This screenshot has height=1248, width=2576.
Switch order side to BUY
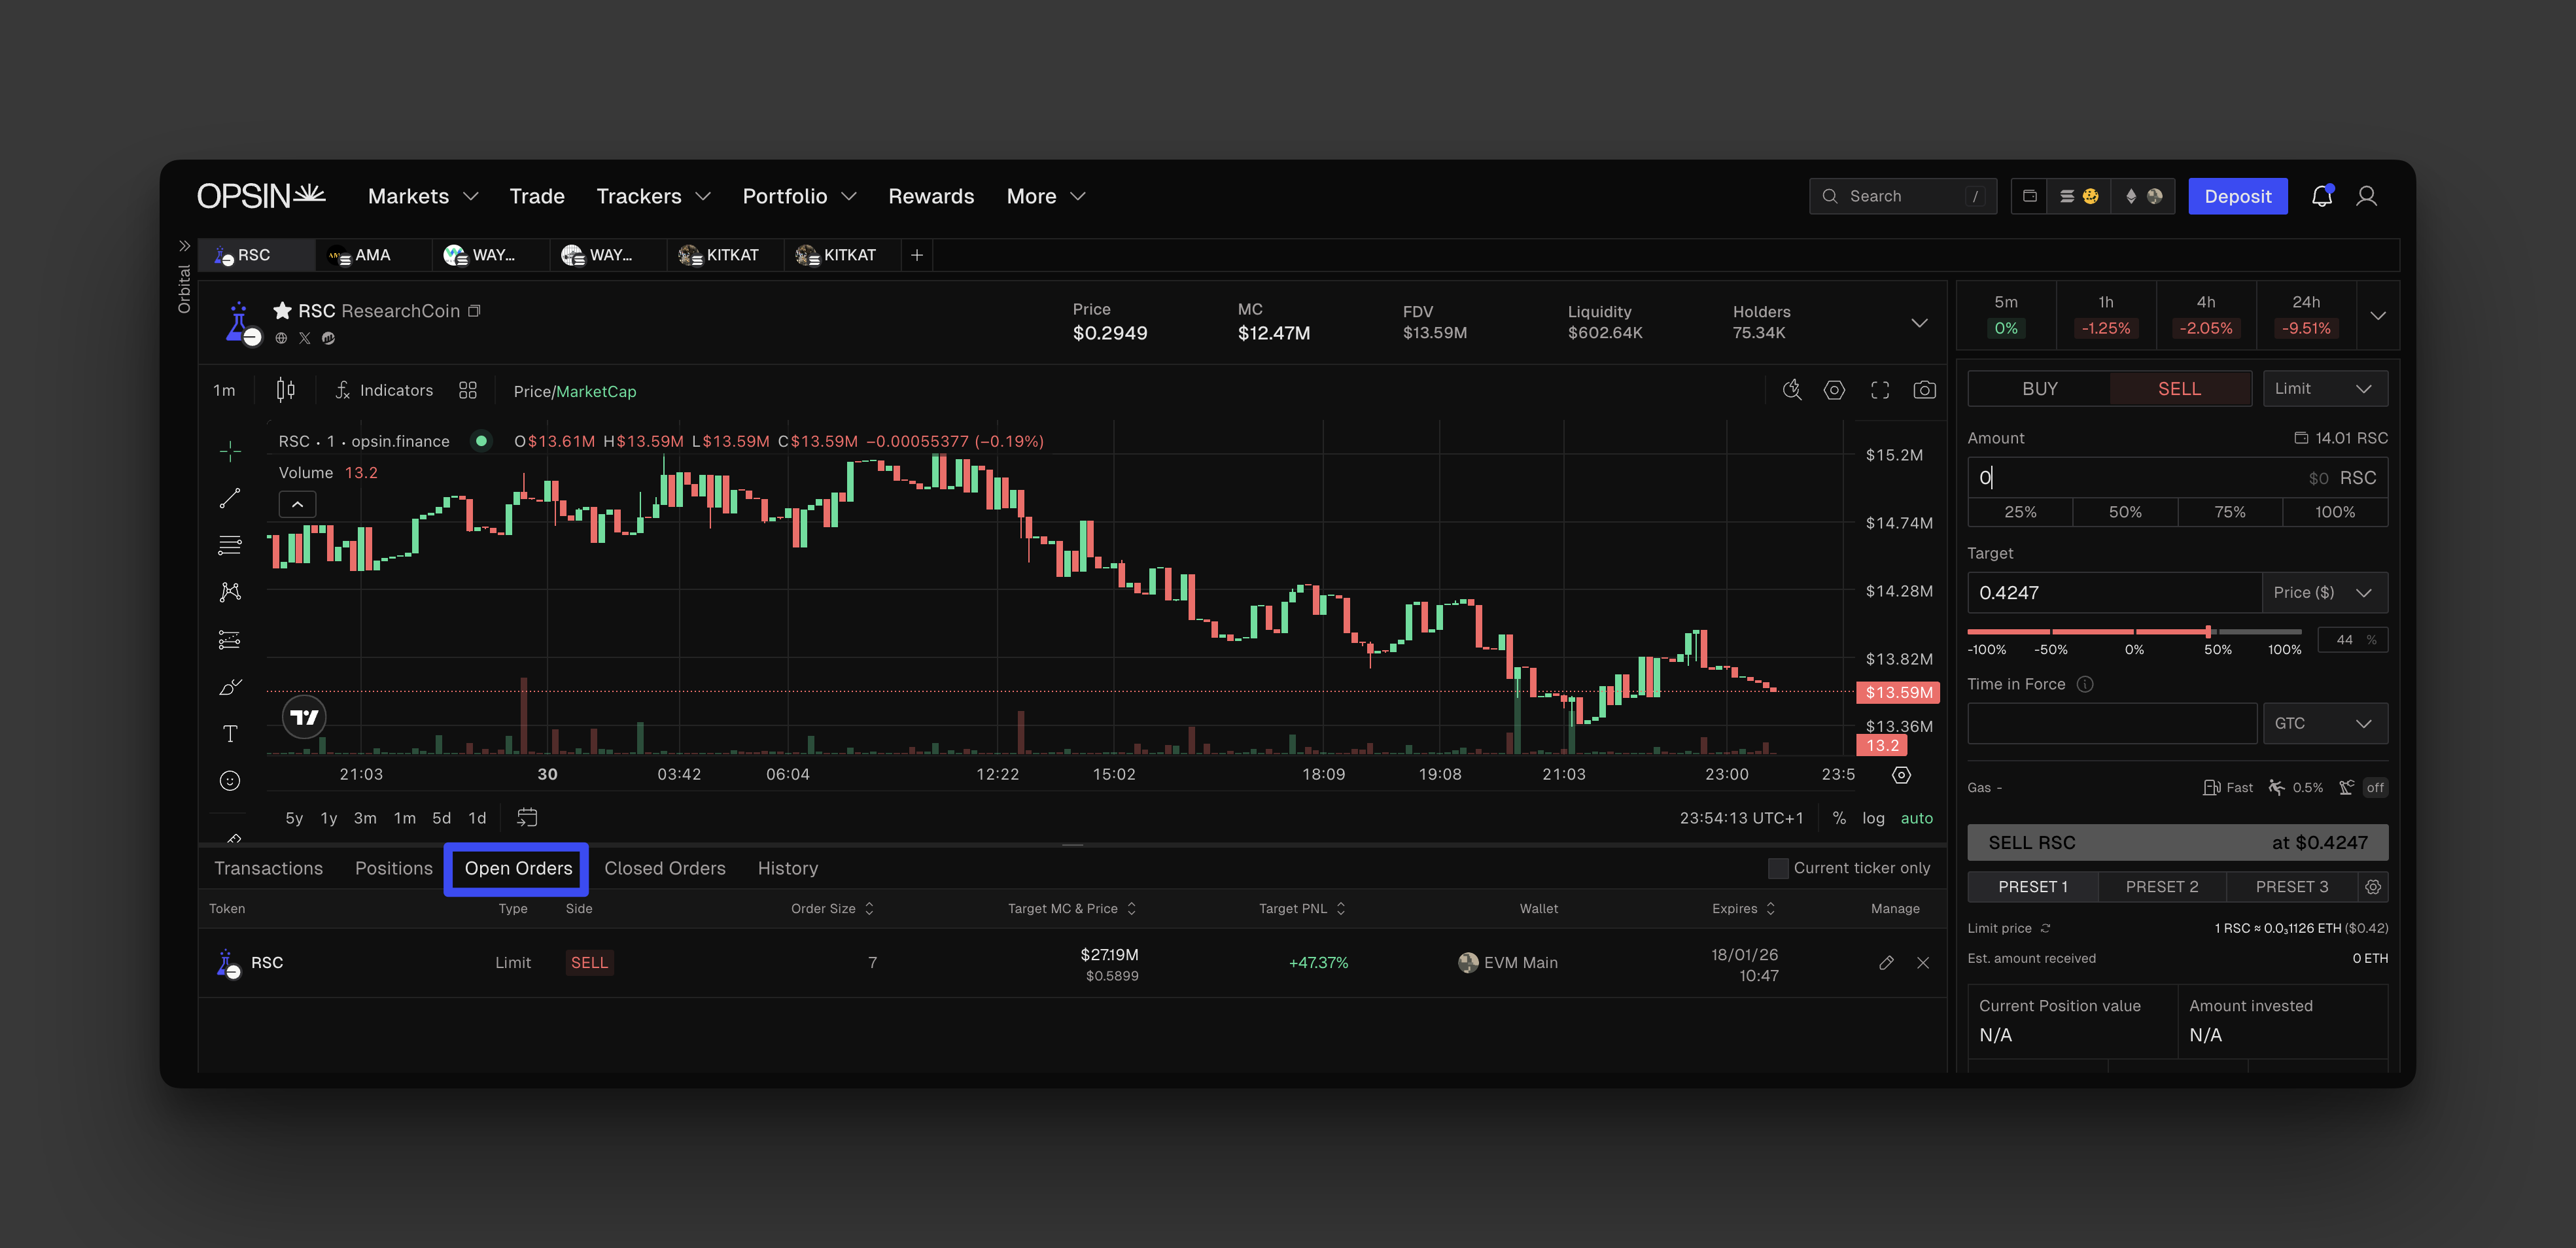click(2039, 388)
